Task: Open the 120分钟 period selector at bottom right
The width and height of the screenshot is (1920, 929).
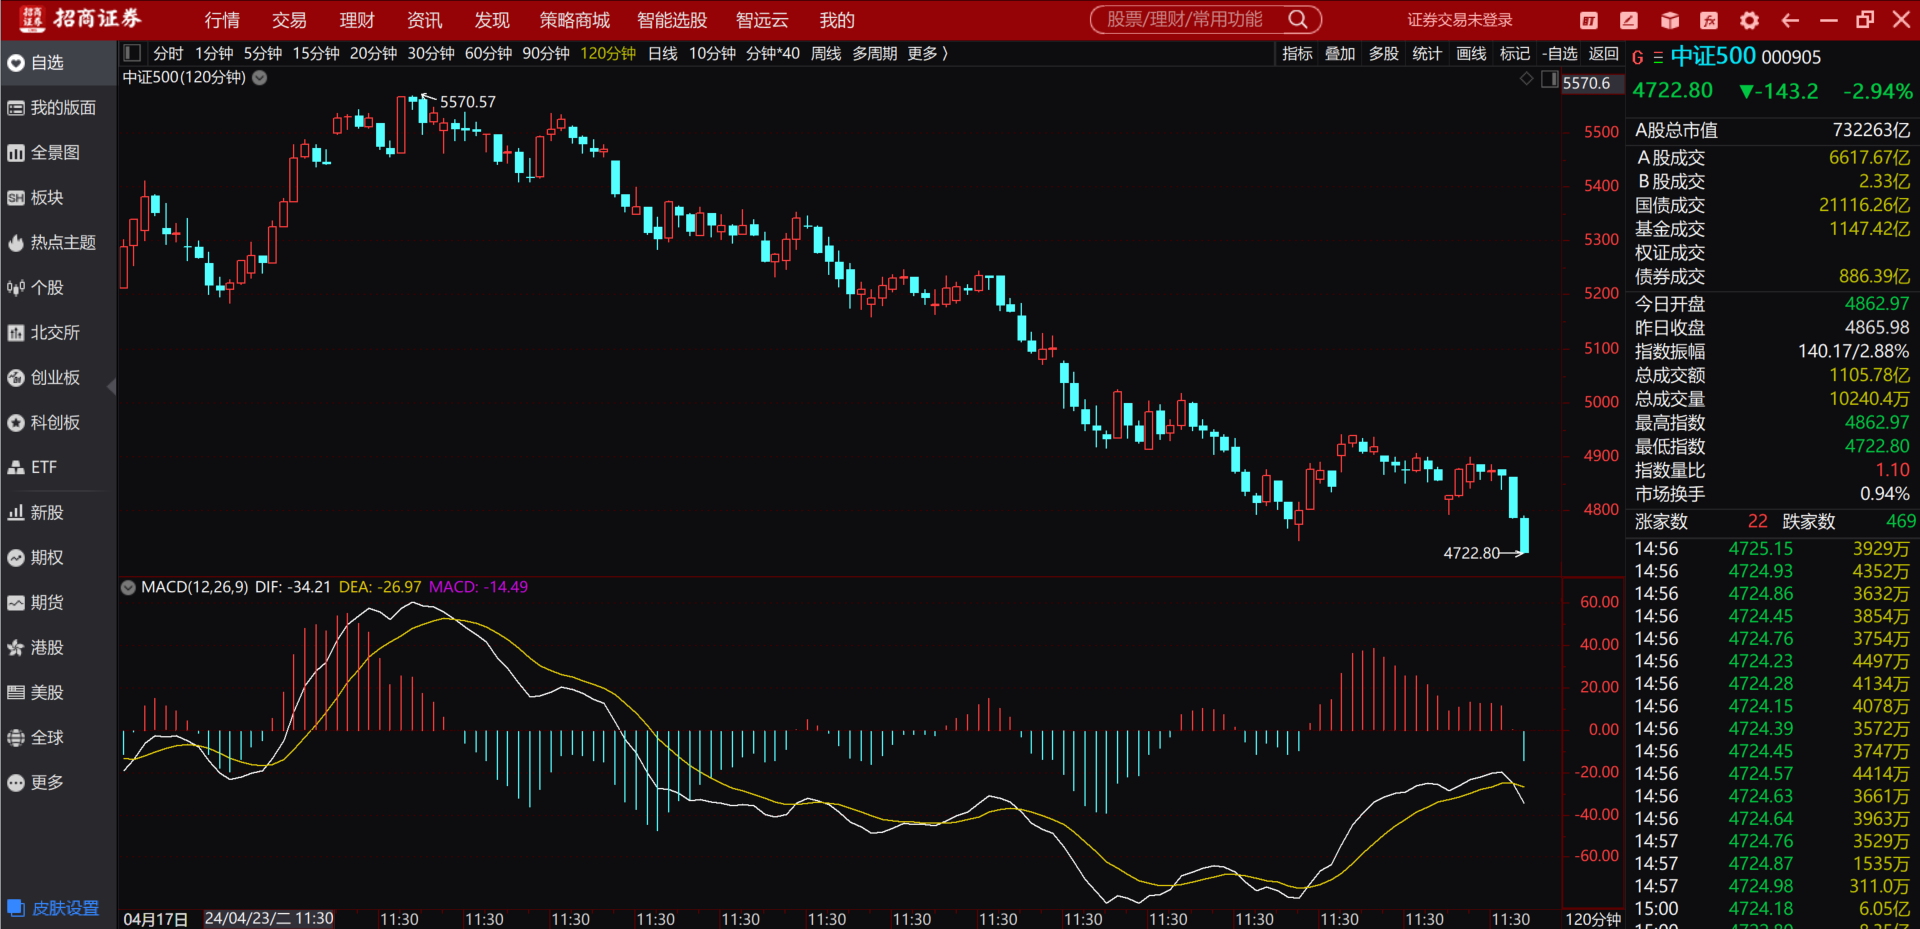Action: click(1593, 919)
